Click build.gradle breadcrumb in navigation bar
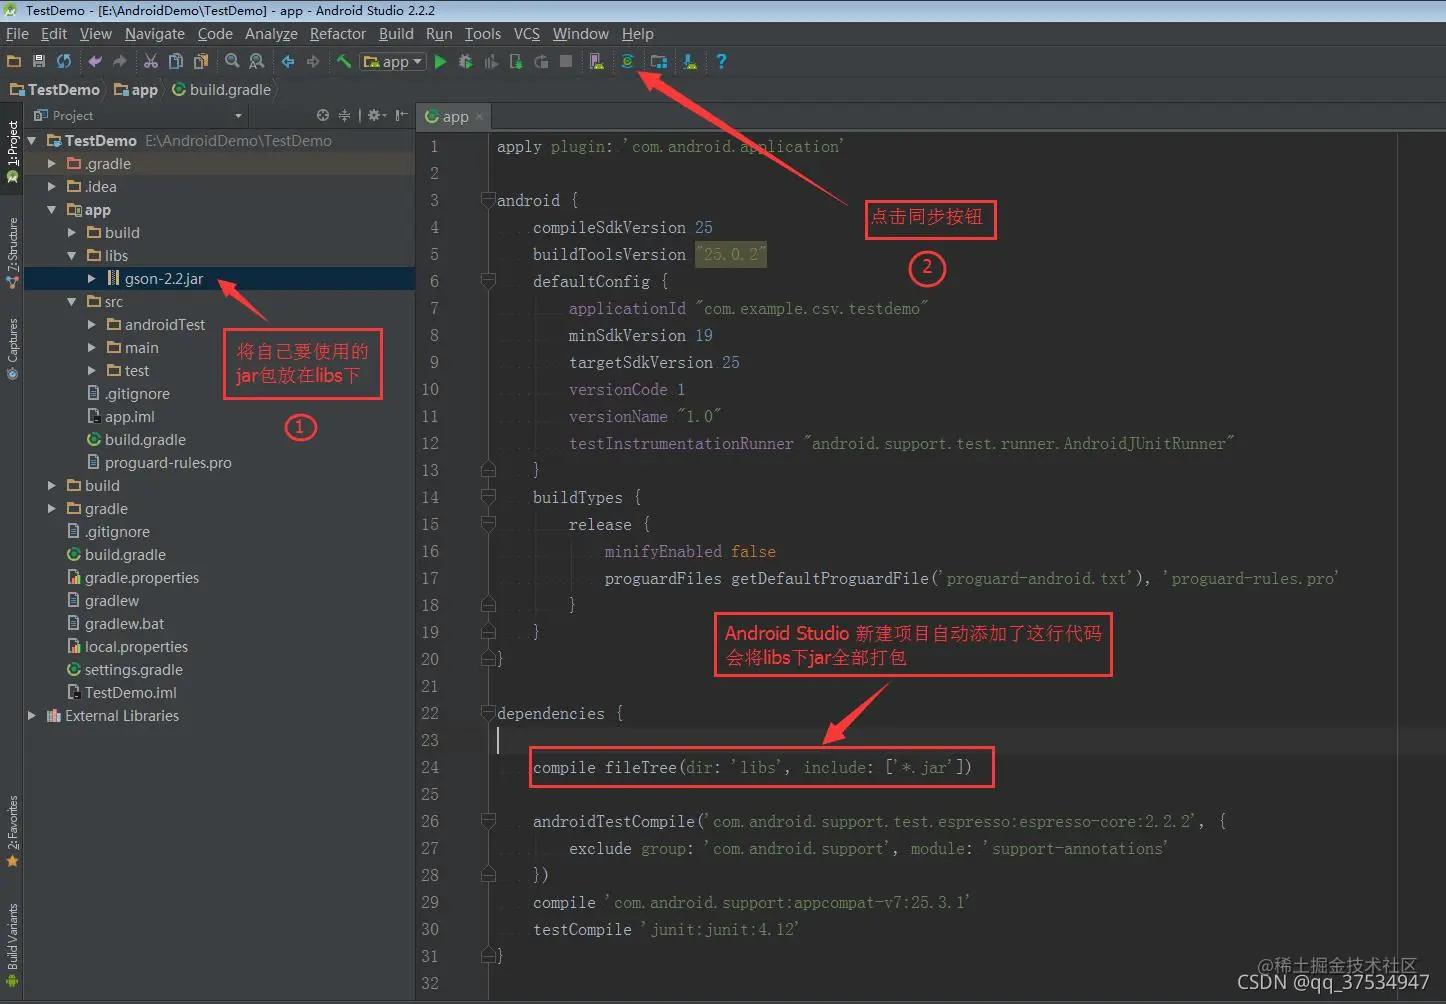This screenshot has width=1446, height=1004. pos(221,90)
